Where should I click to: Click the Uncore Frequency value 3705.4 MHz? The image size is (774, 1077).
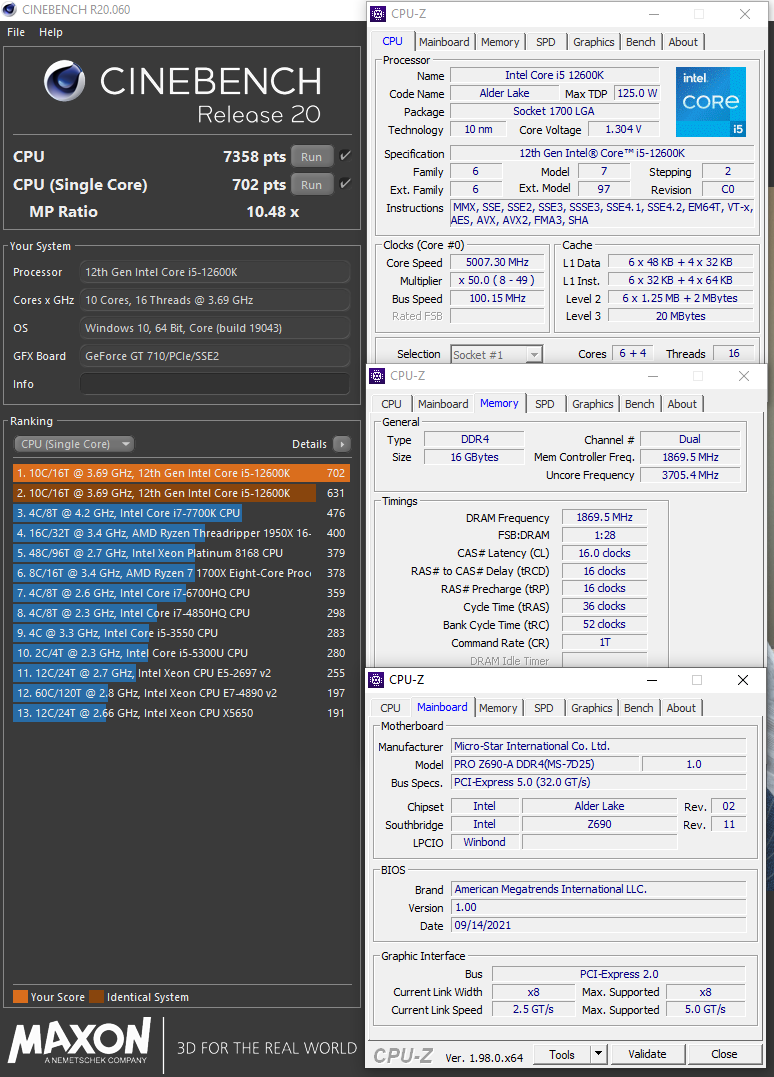coord(690,475)
